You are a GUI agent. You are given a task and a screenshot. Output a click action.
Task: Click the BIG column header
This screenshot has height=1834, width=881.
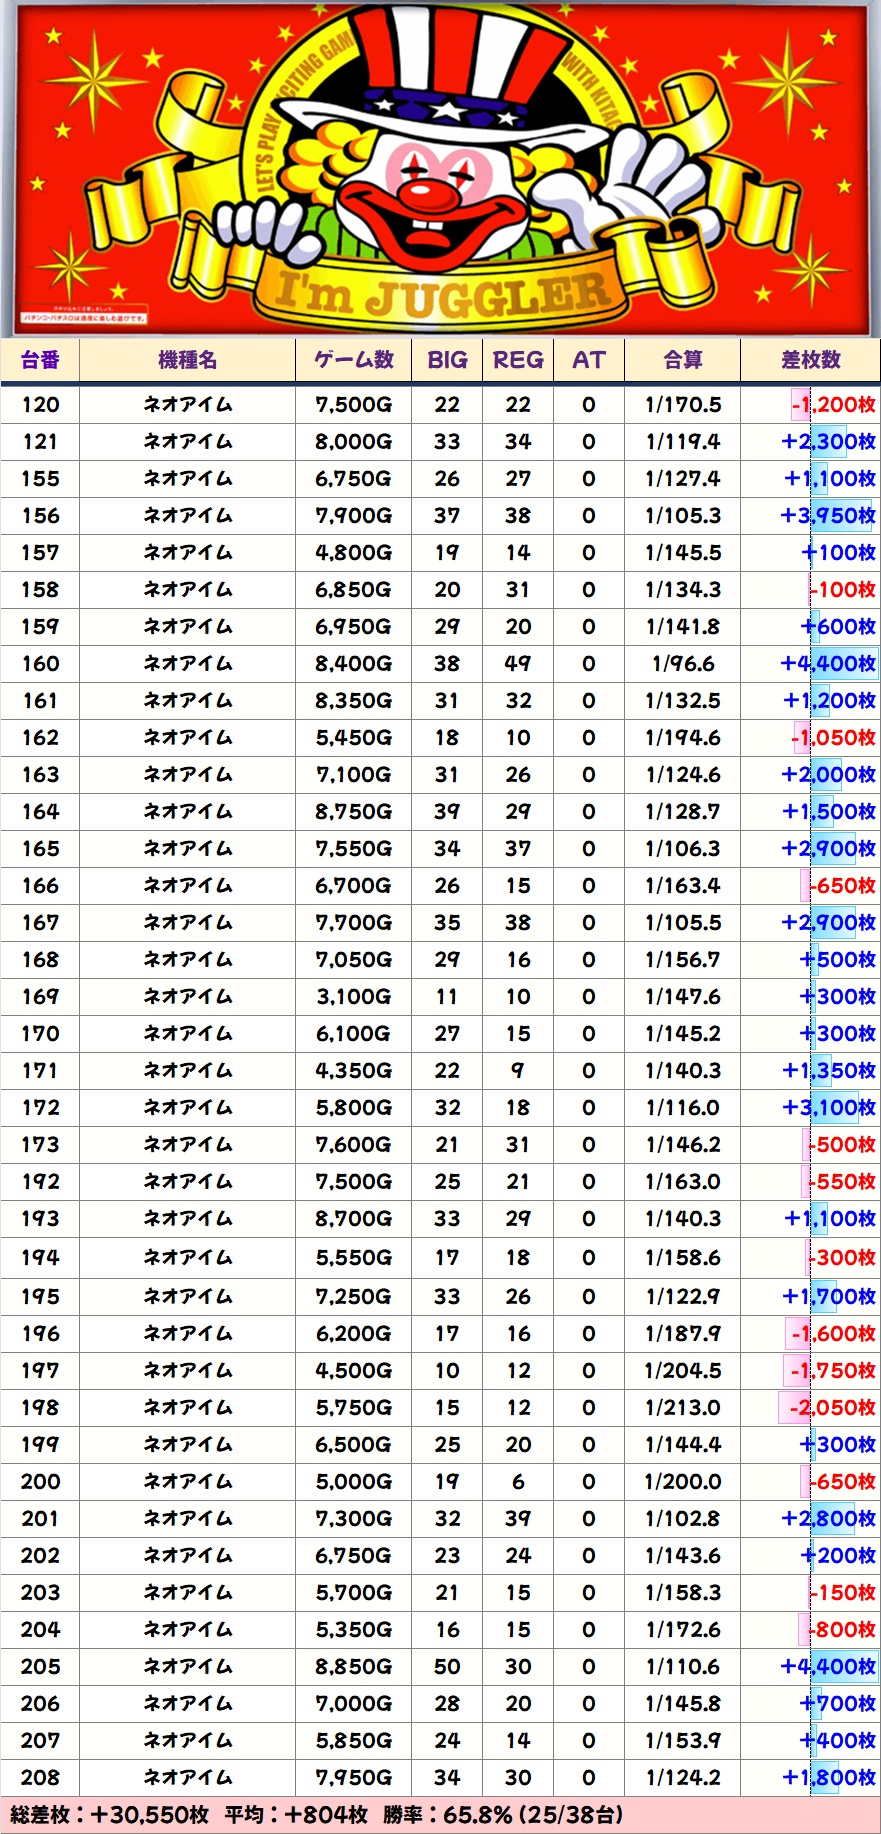(447, 360)
